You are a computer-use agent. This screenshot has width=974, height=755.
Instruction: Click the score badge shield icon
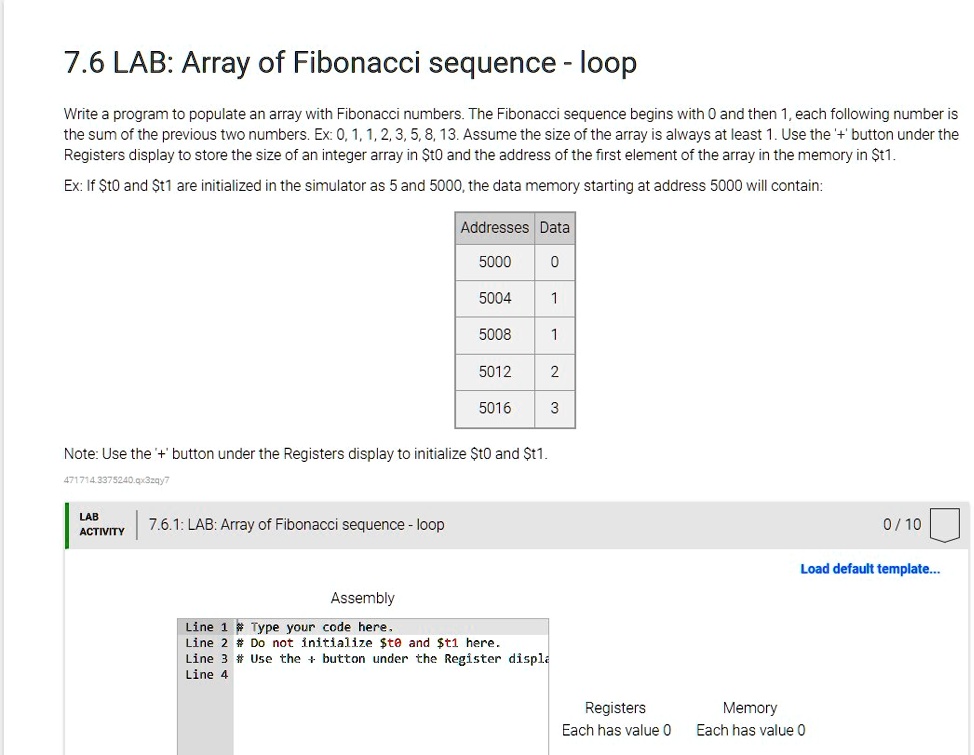944,525
